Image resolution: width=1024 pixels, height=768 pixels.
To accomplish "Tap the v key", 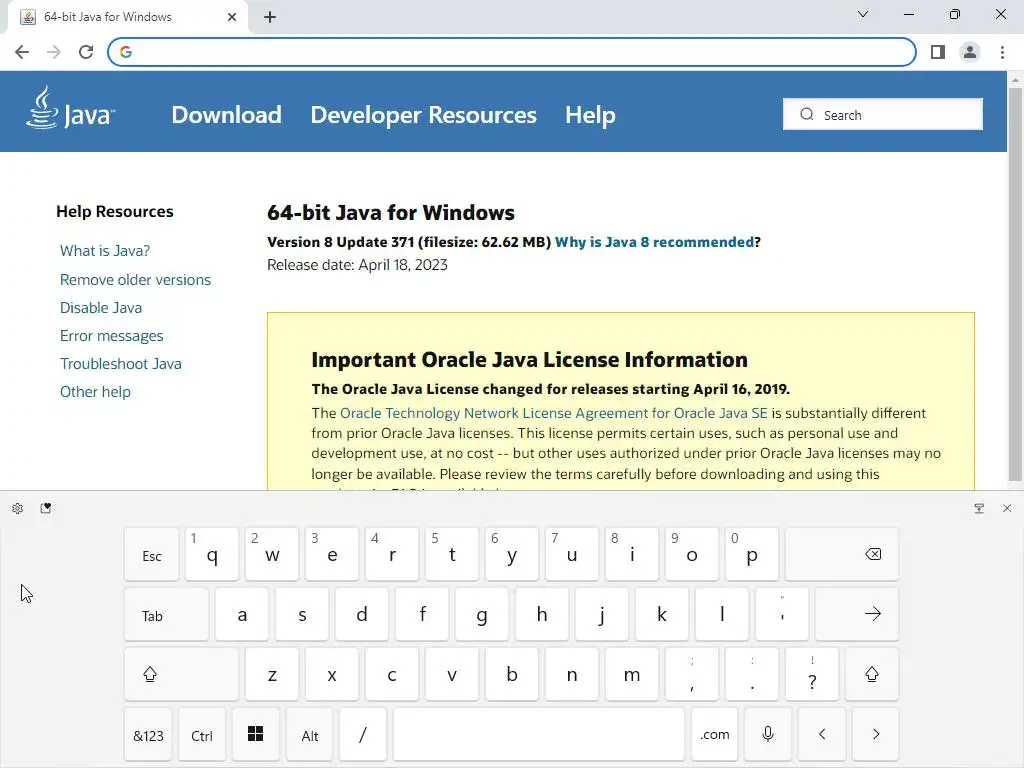I will (452, 675).
